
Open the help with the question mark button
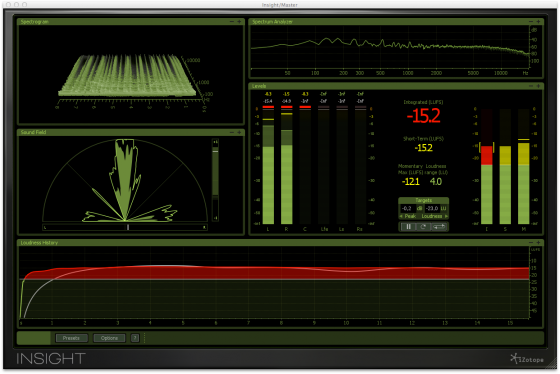coord(135,338)
